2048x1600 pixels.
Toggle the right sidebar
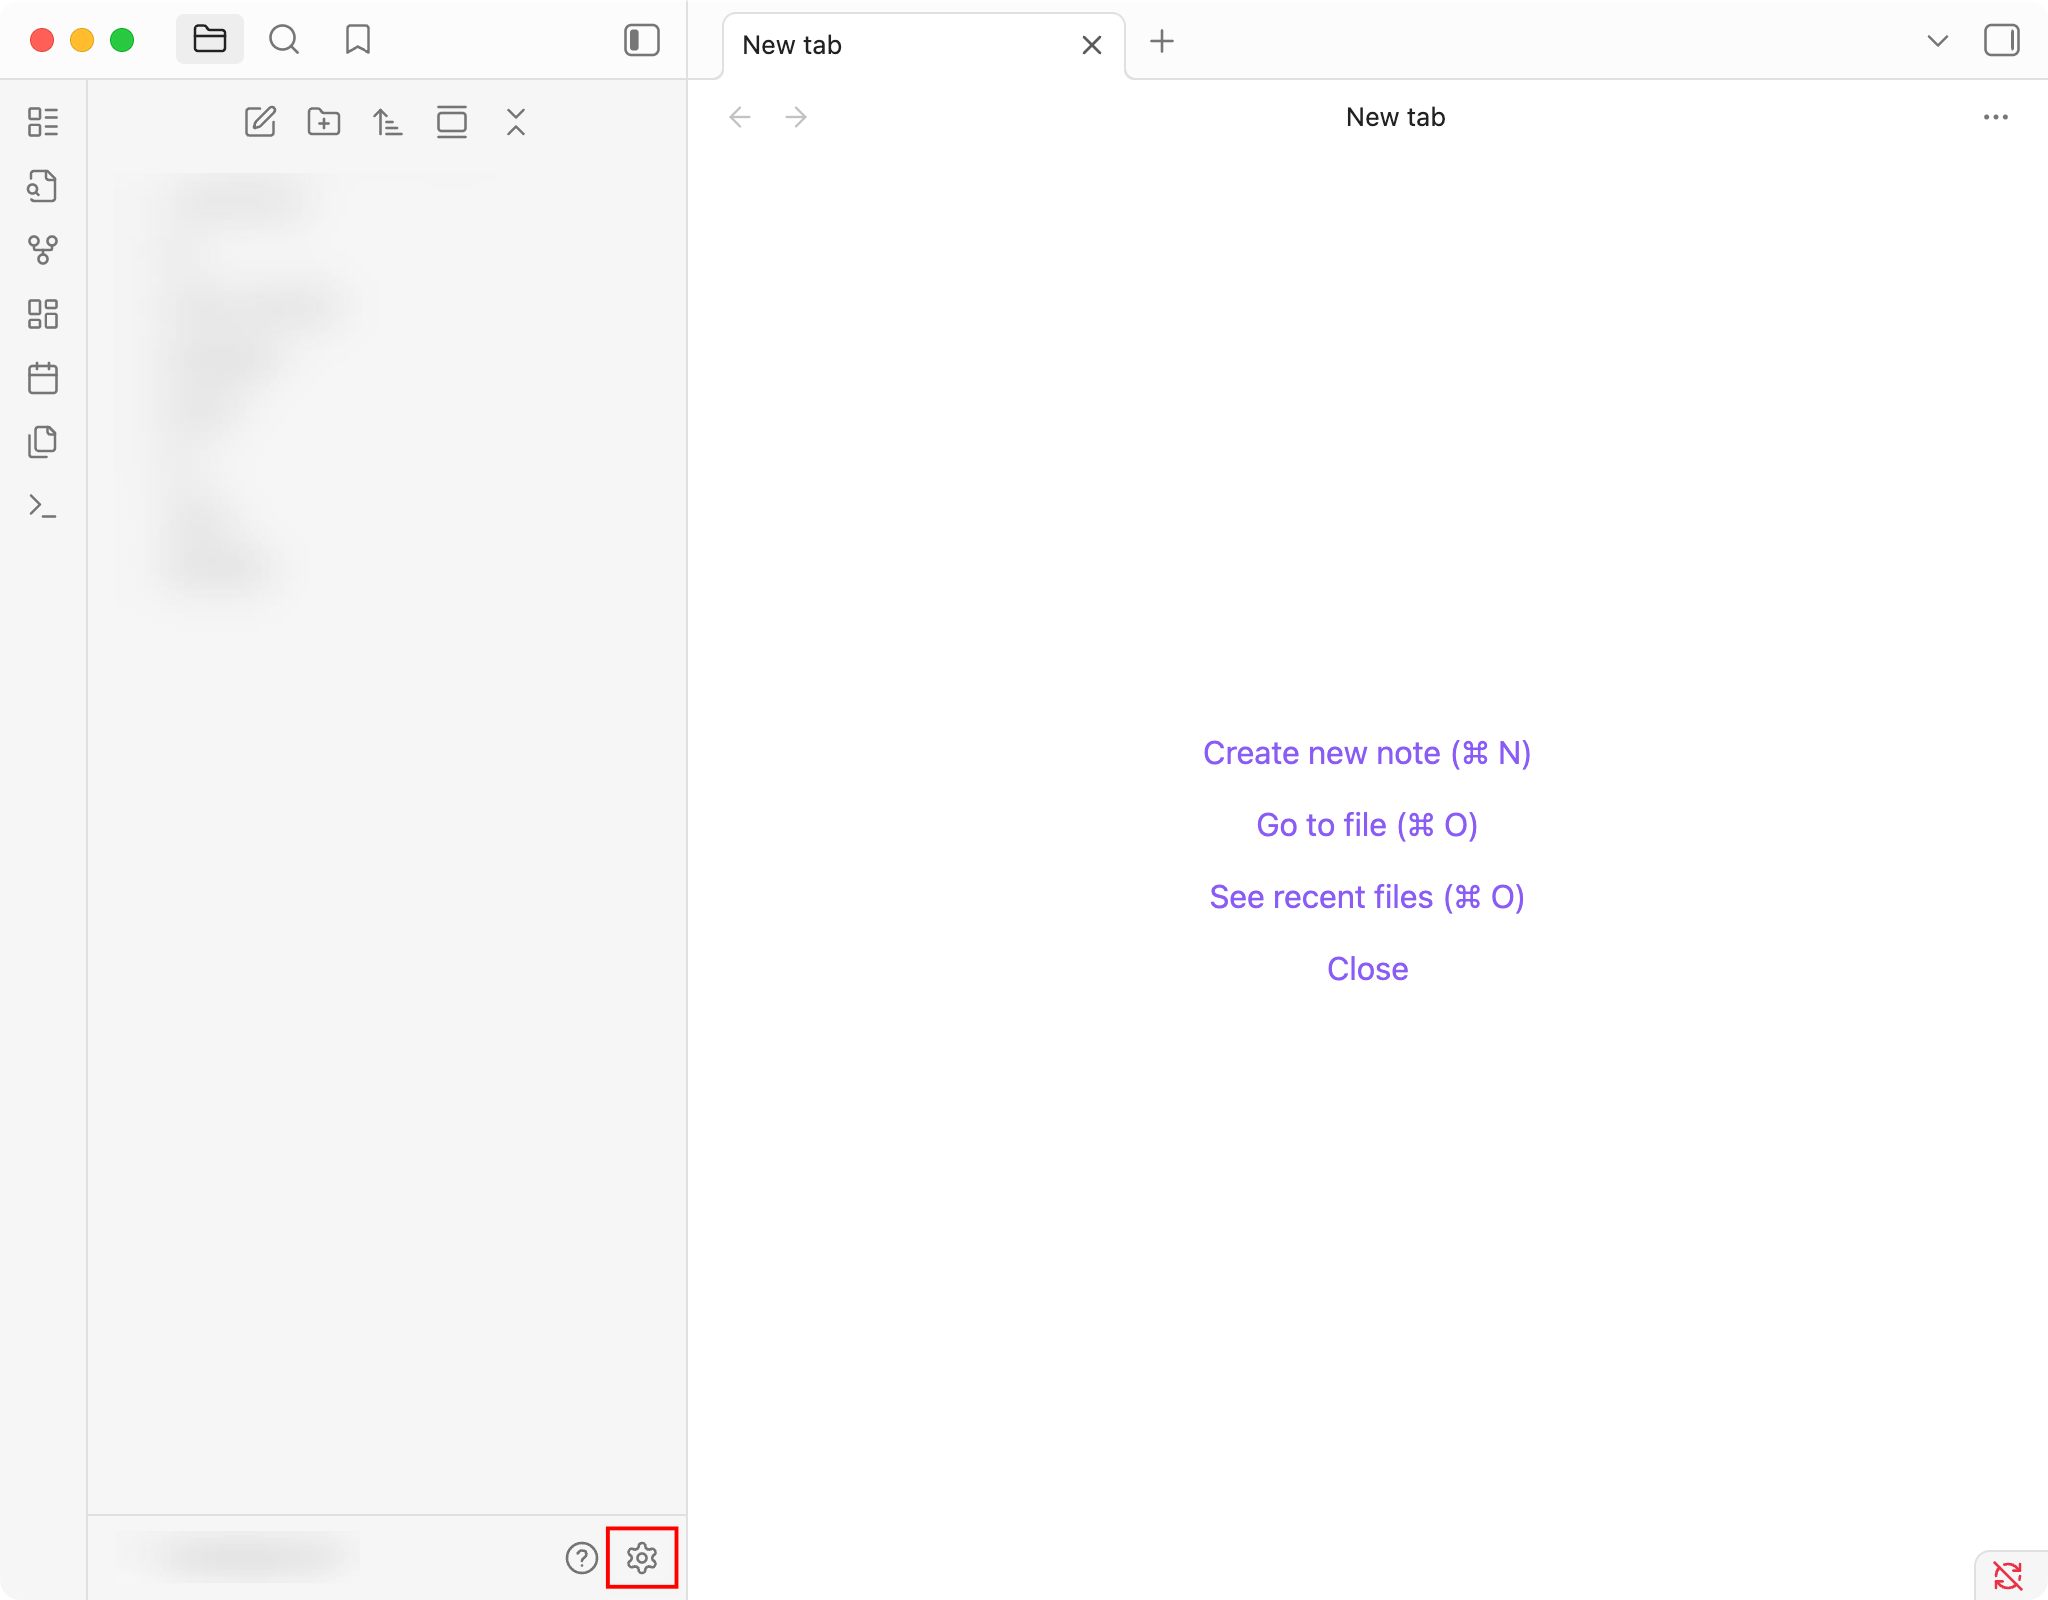pyautogui.click(x=2001, y=41)
